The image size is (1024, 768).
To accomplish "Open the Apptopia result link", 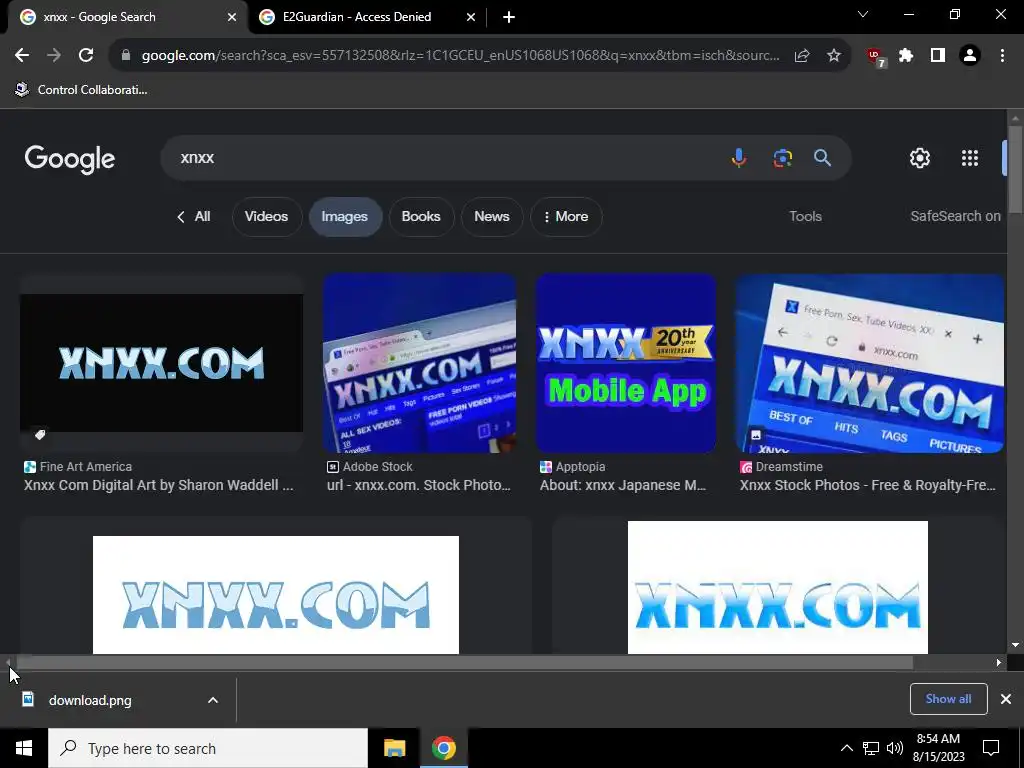I will 623,485.
